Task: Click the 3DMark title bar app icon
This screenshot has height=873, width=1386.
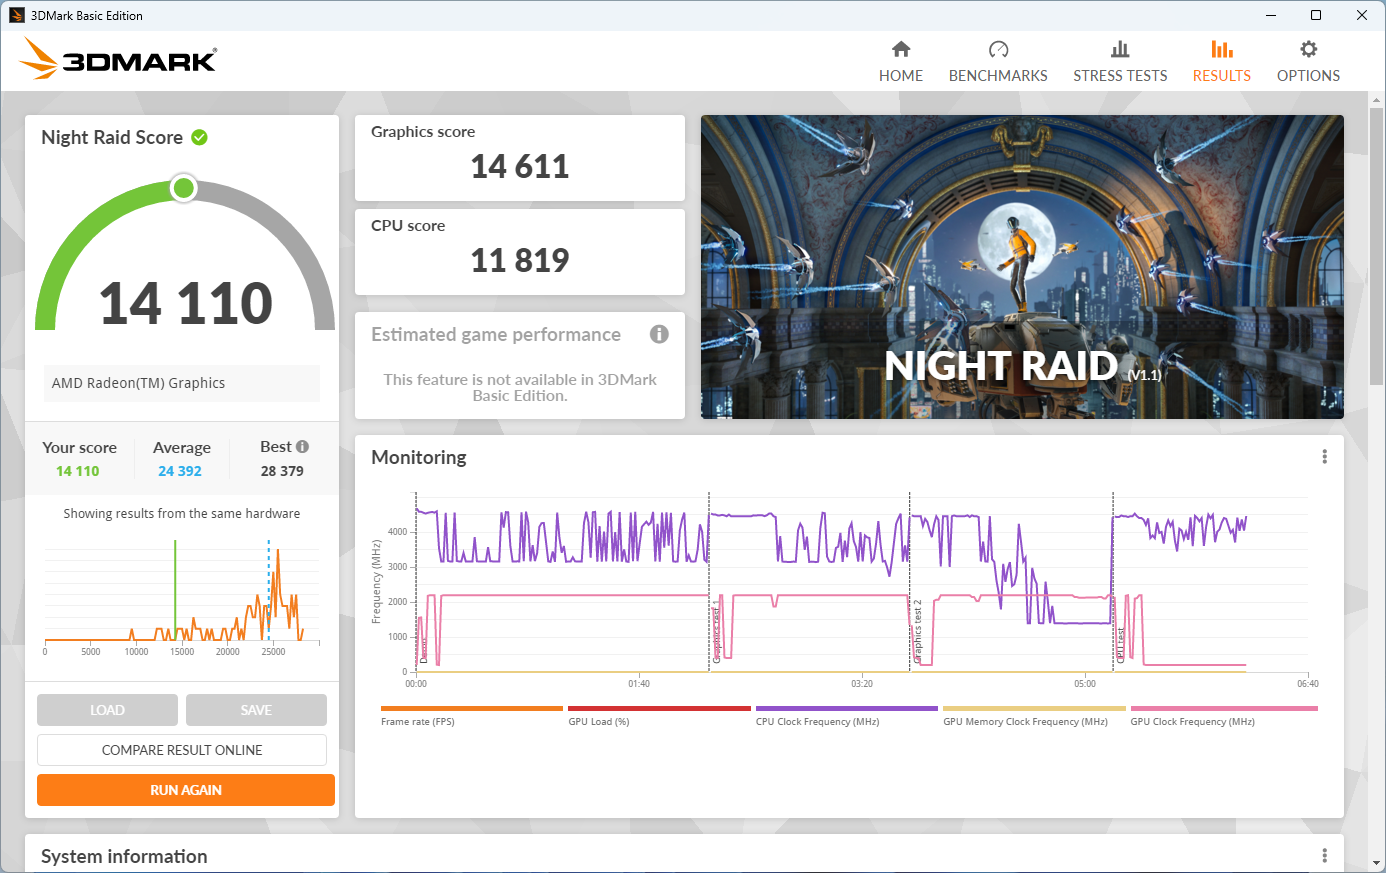Action: coord(16,15)
